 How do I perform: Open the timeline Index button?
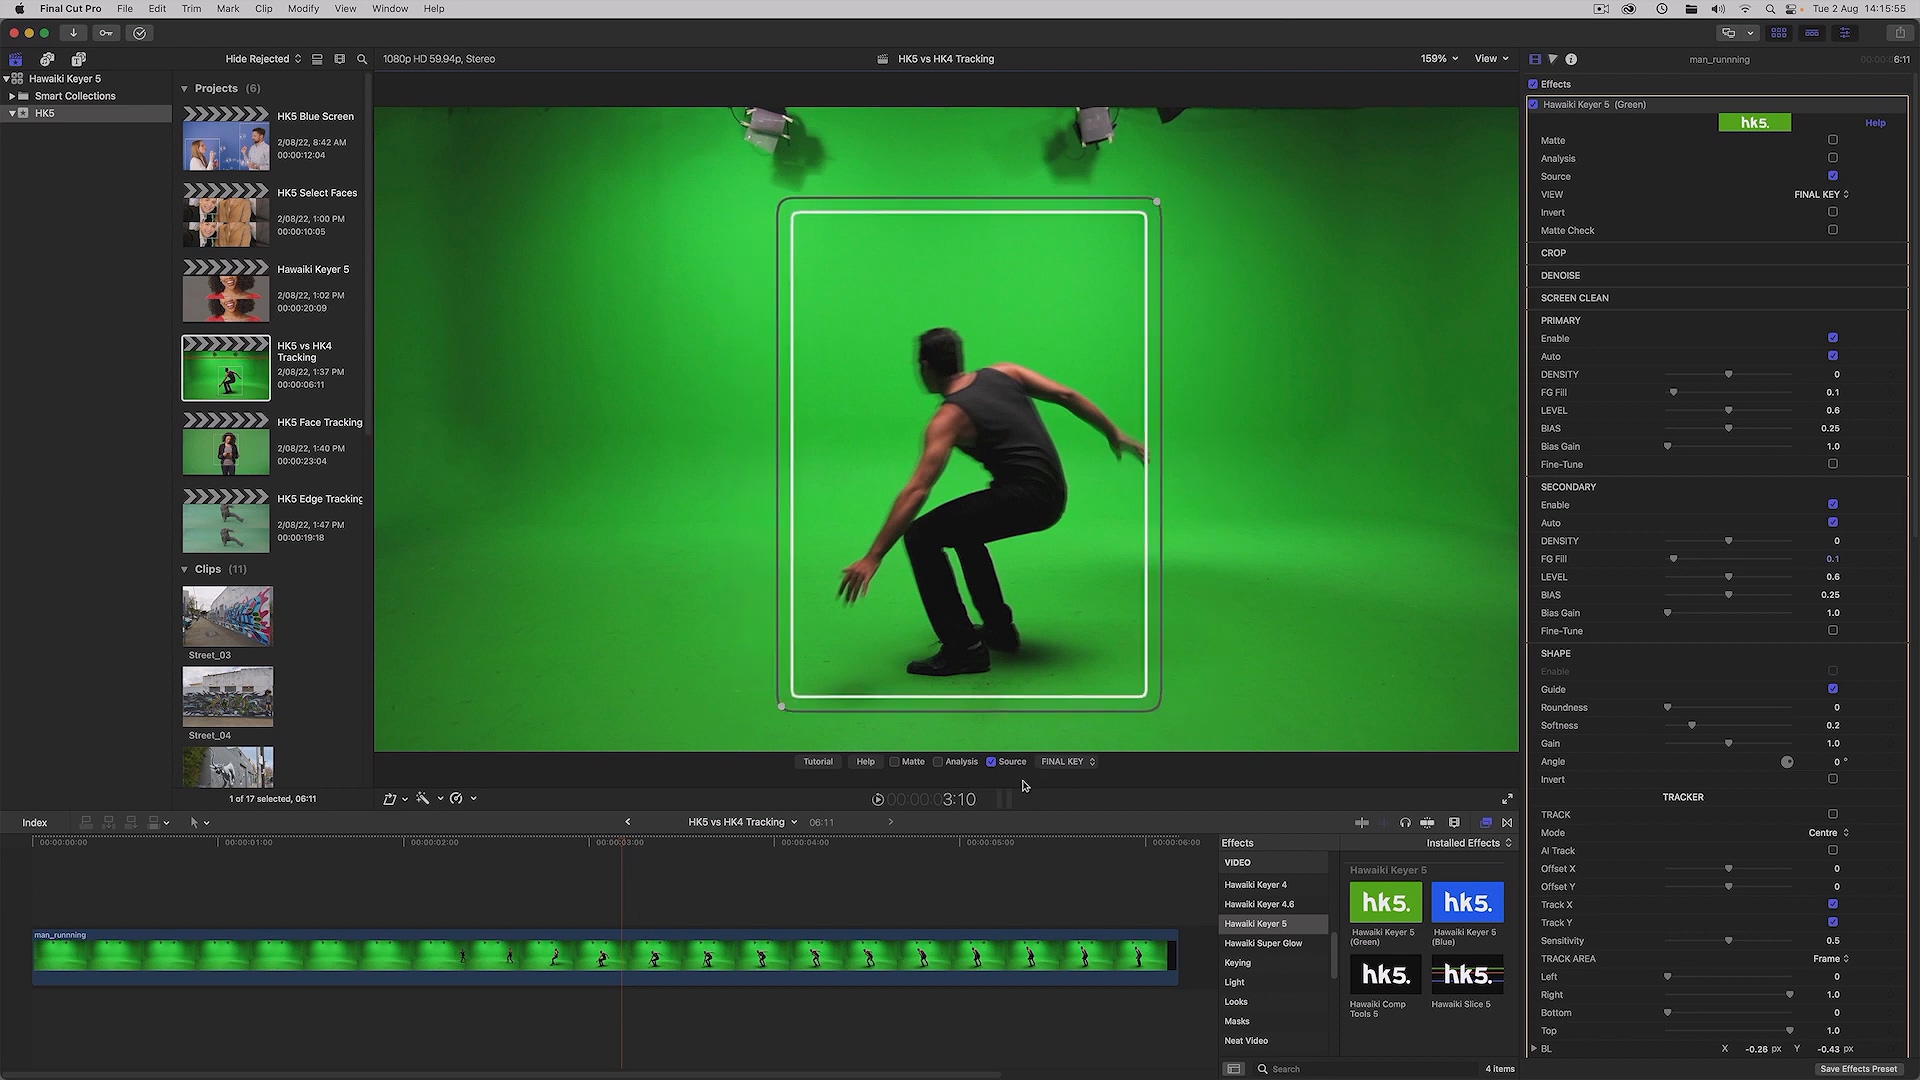(35, 823)
